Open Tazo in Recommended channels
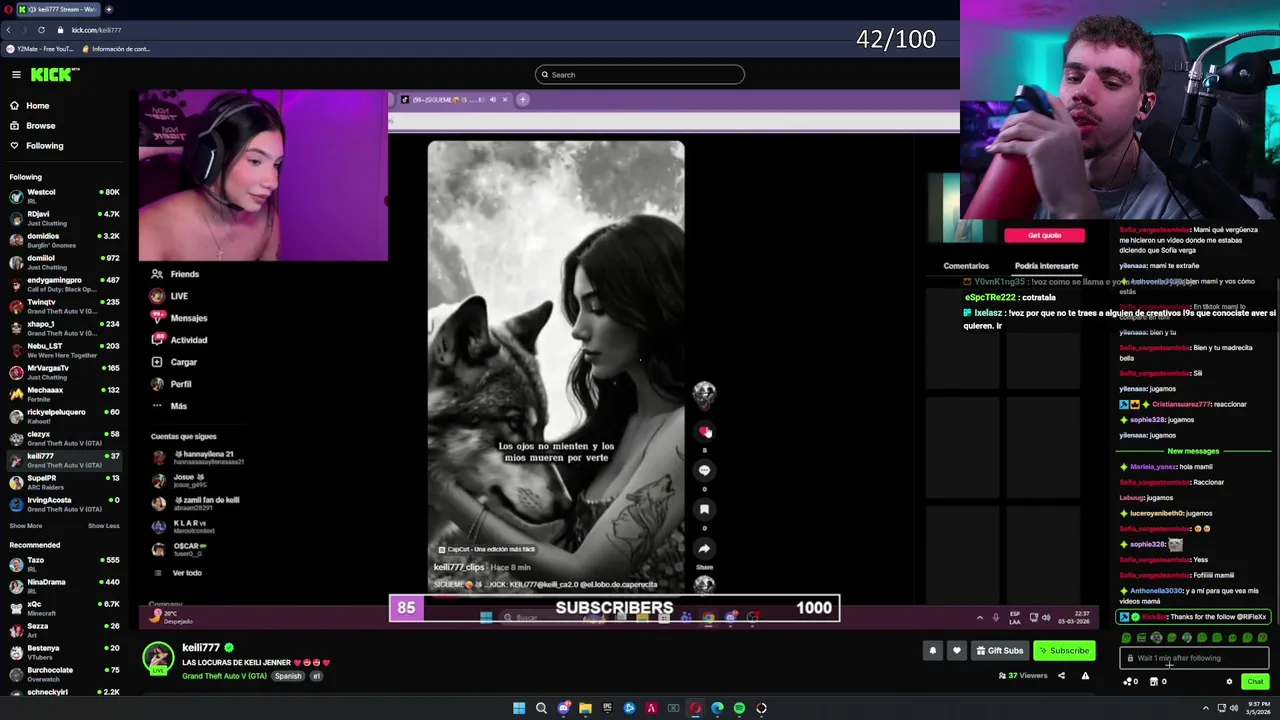 64,564
